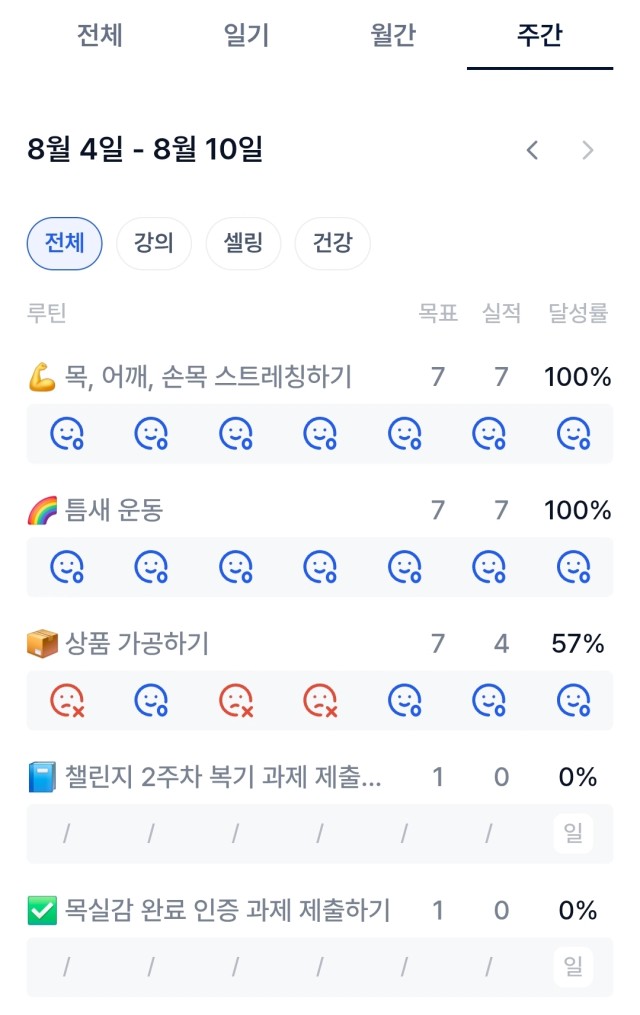Screen dimensions: 640x1015
Task: Click fourth smiley in the 틈새 운동 row
Action: 320,567
